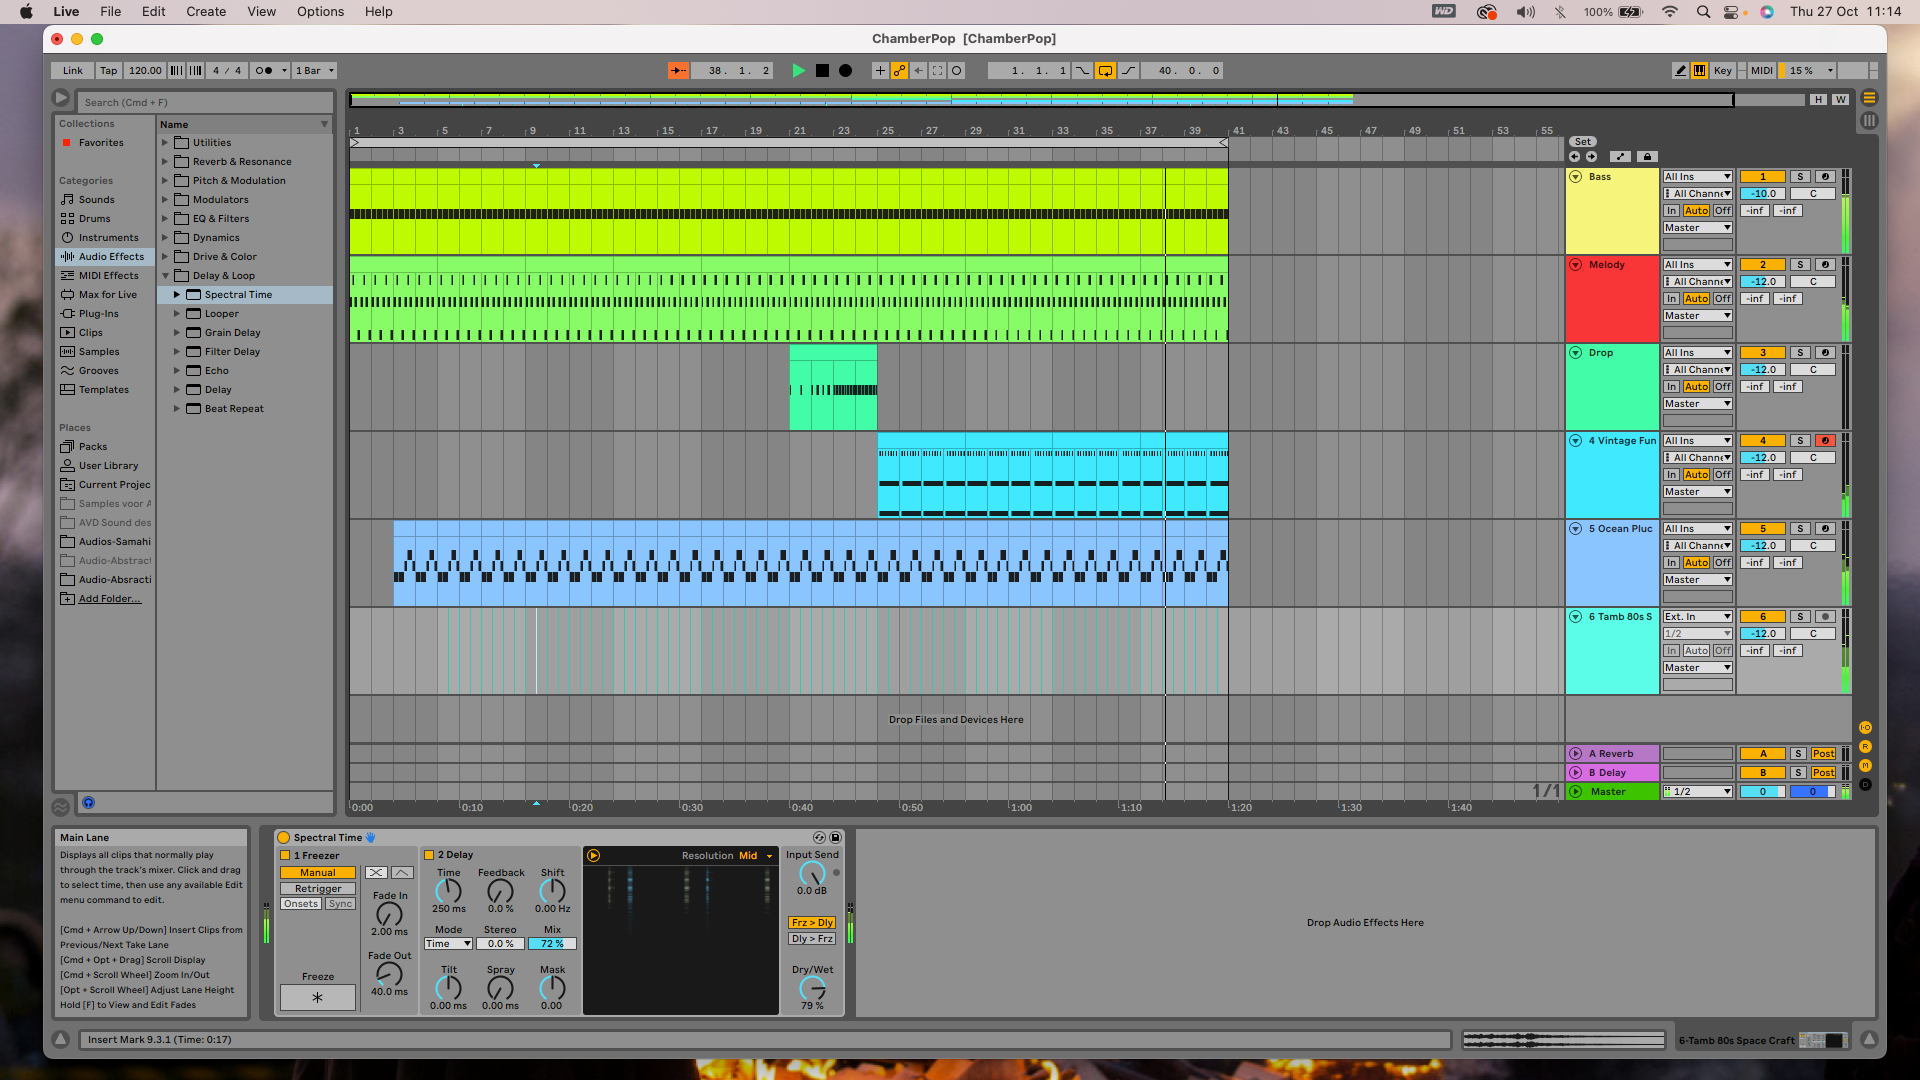Image resolution: width=1920 pixels, height=1080 pixels.
Task: Enable MIDI map mode
Action: 1761,71
